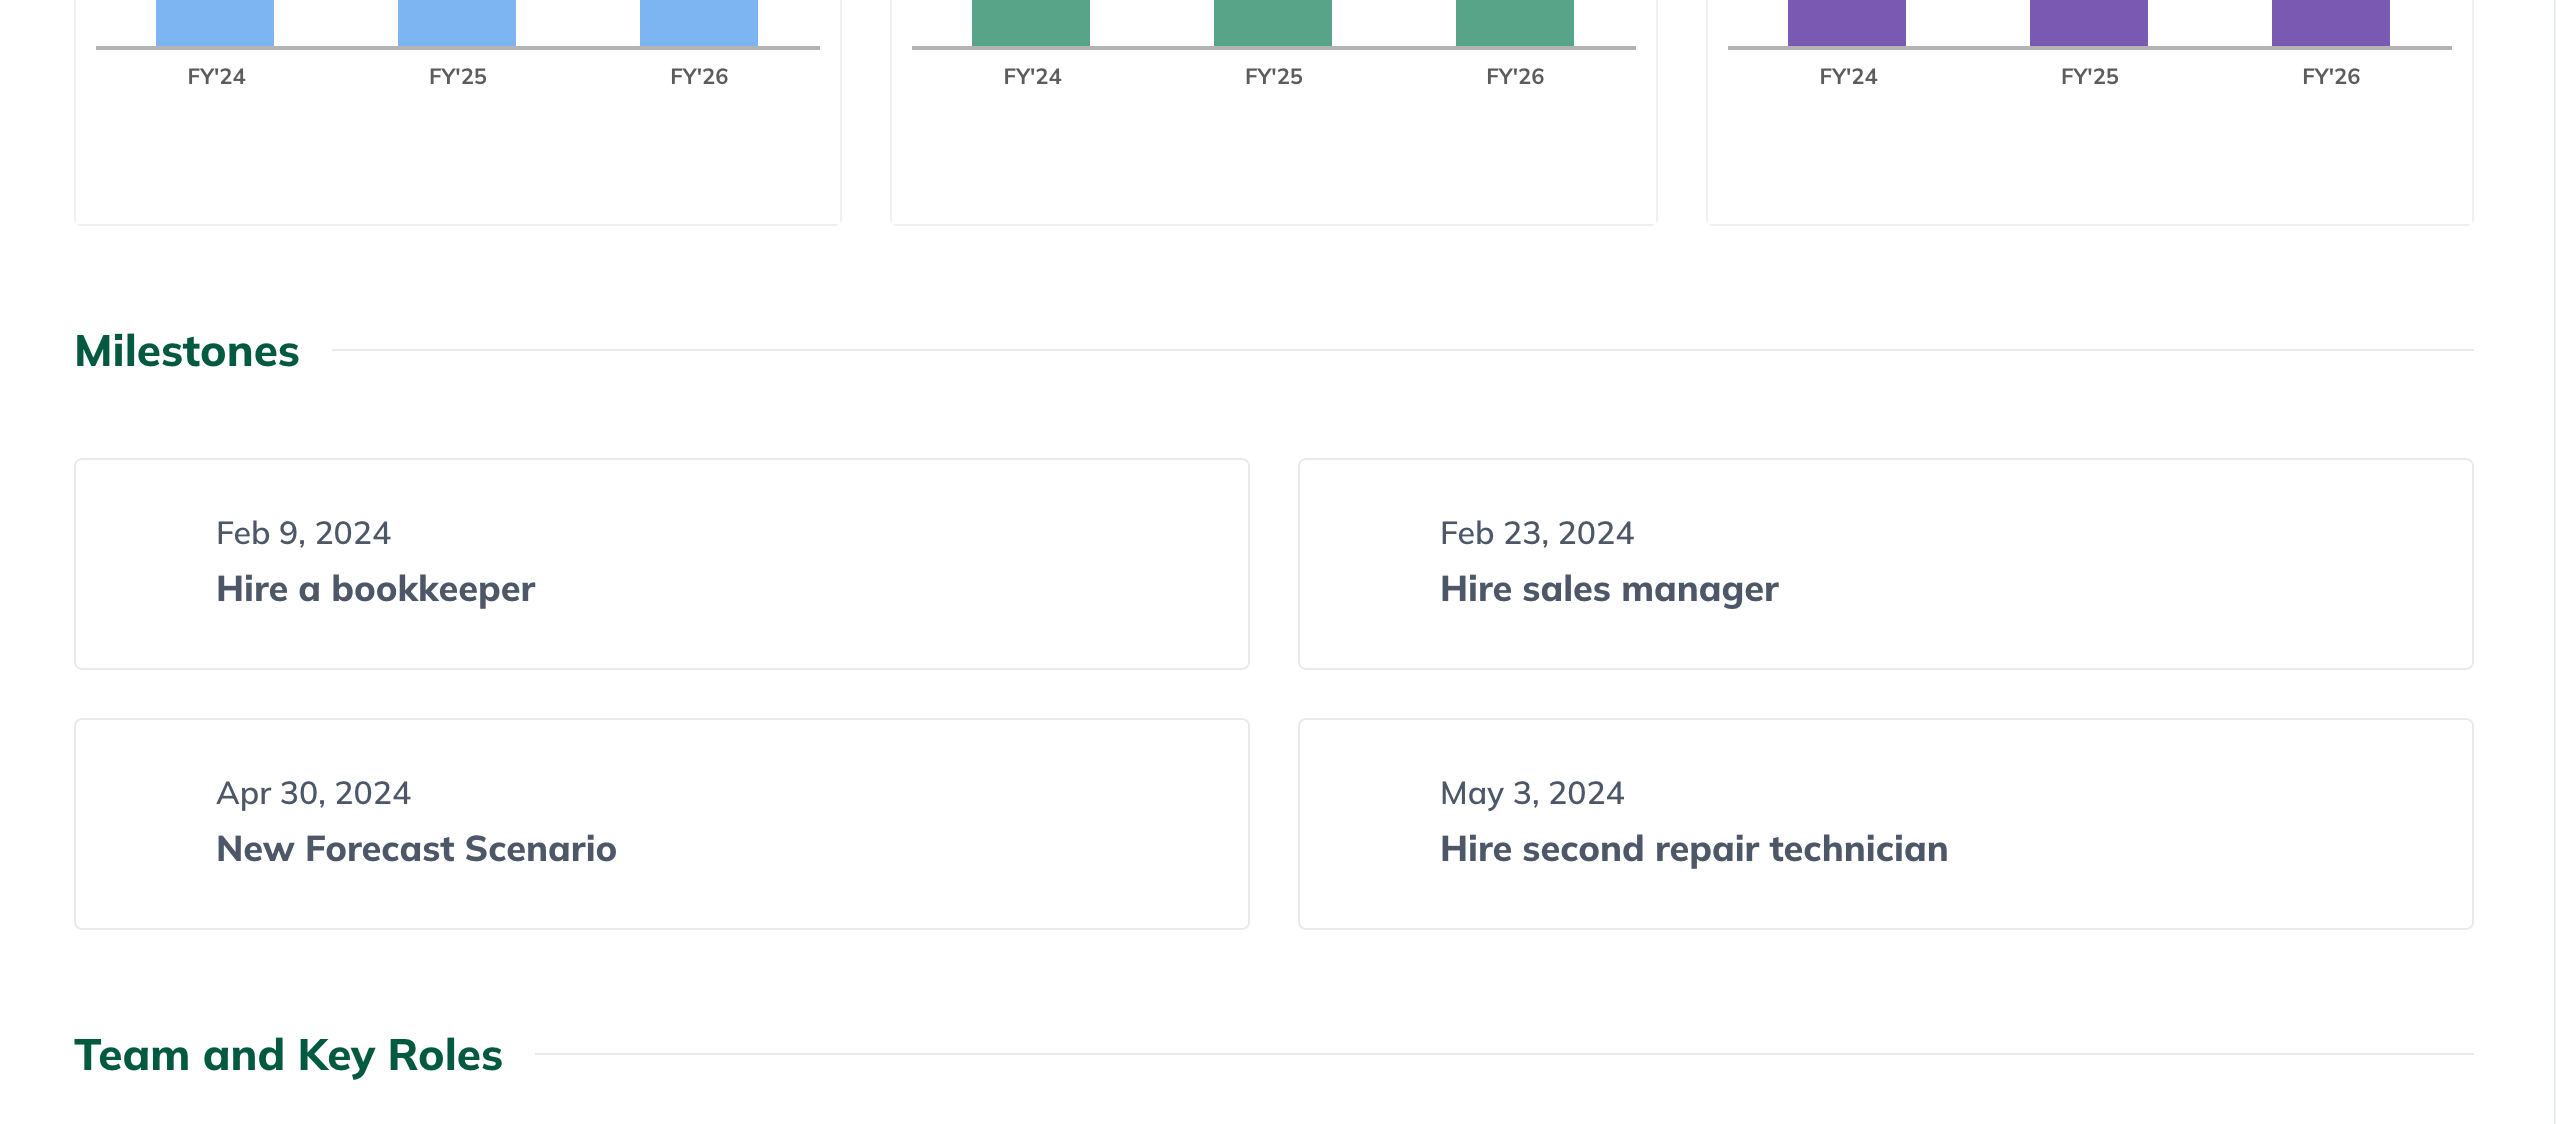Select the green FY'26 bar

click(x=1515, y=20)
